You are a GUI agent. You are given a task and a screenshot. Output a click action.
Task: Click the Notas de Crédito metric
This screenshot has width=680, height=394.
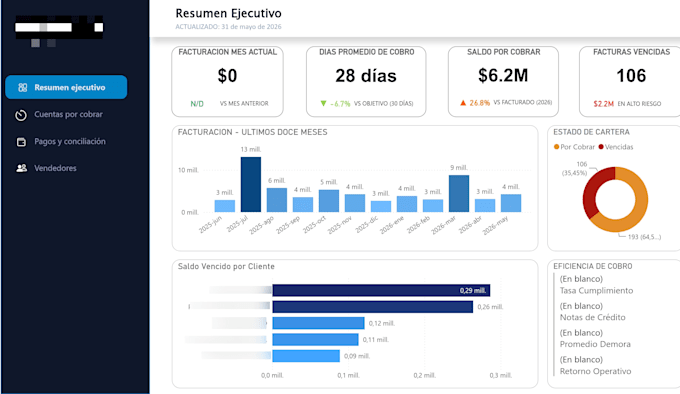592,312
